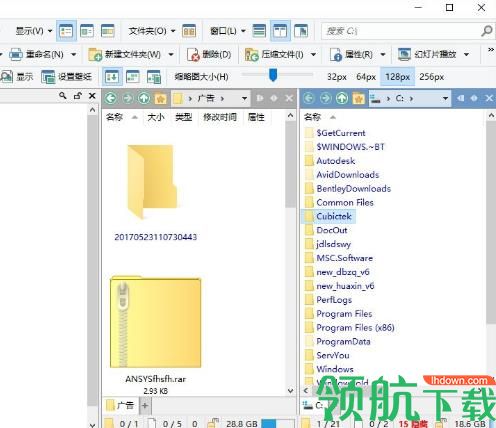Choose the dual pane window layout icon
The width and height of the screenshot is (496, 428).
(x=280, y=31)
